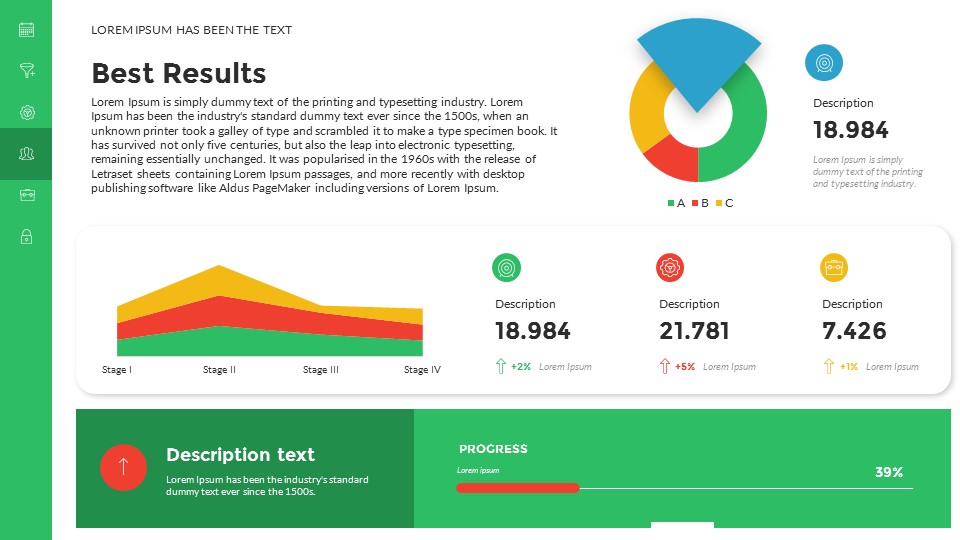The width and height of the screenshot is (960, 540).
Task: Click the calendar icon in the sidebar
Action: click(x=27, y=30)
